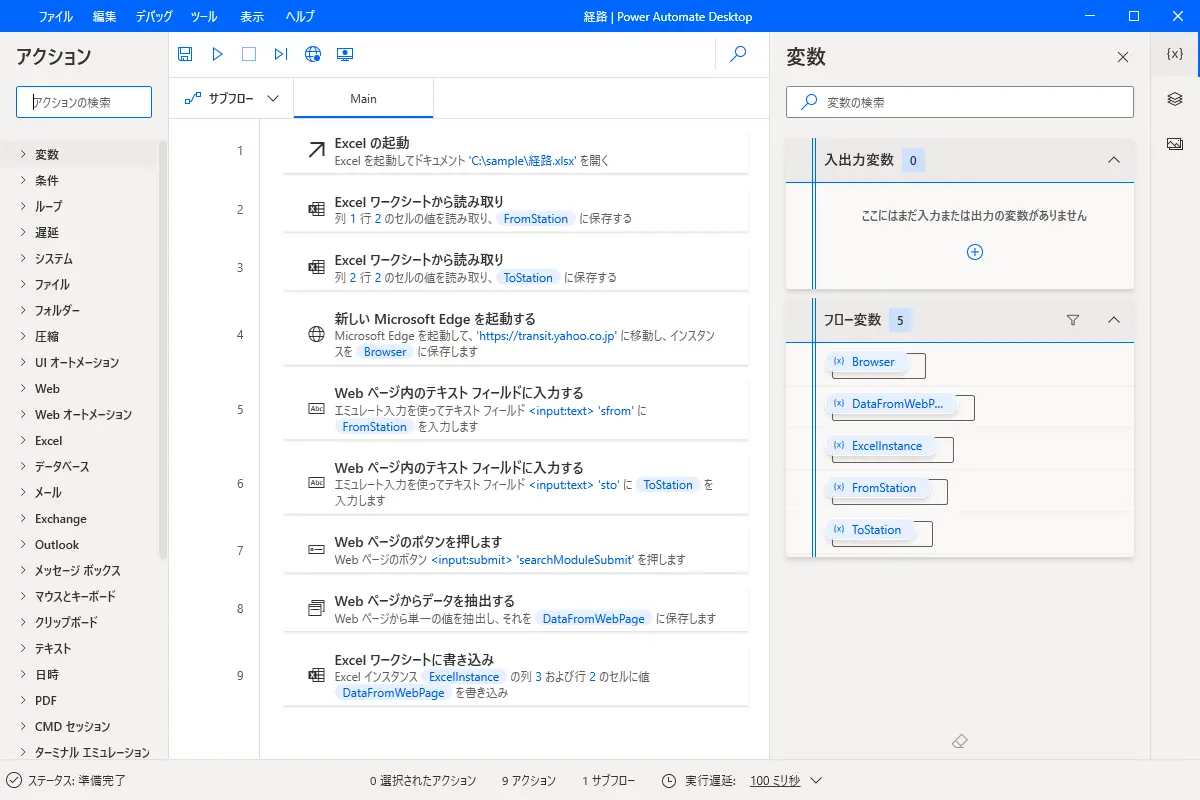
Task: Expand the 条件 action group
Action: pos(24,181)
